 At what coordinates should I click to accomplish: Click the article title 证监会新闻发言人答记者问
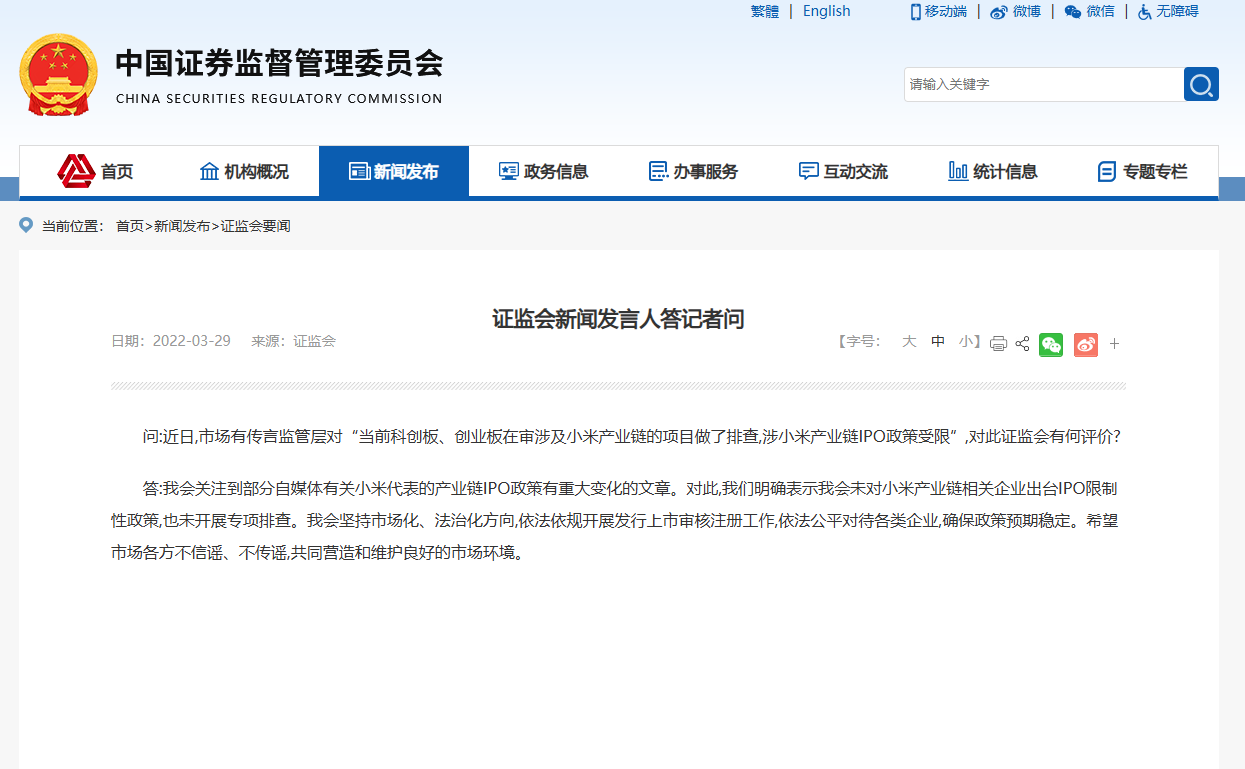619,319
